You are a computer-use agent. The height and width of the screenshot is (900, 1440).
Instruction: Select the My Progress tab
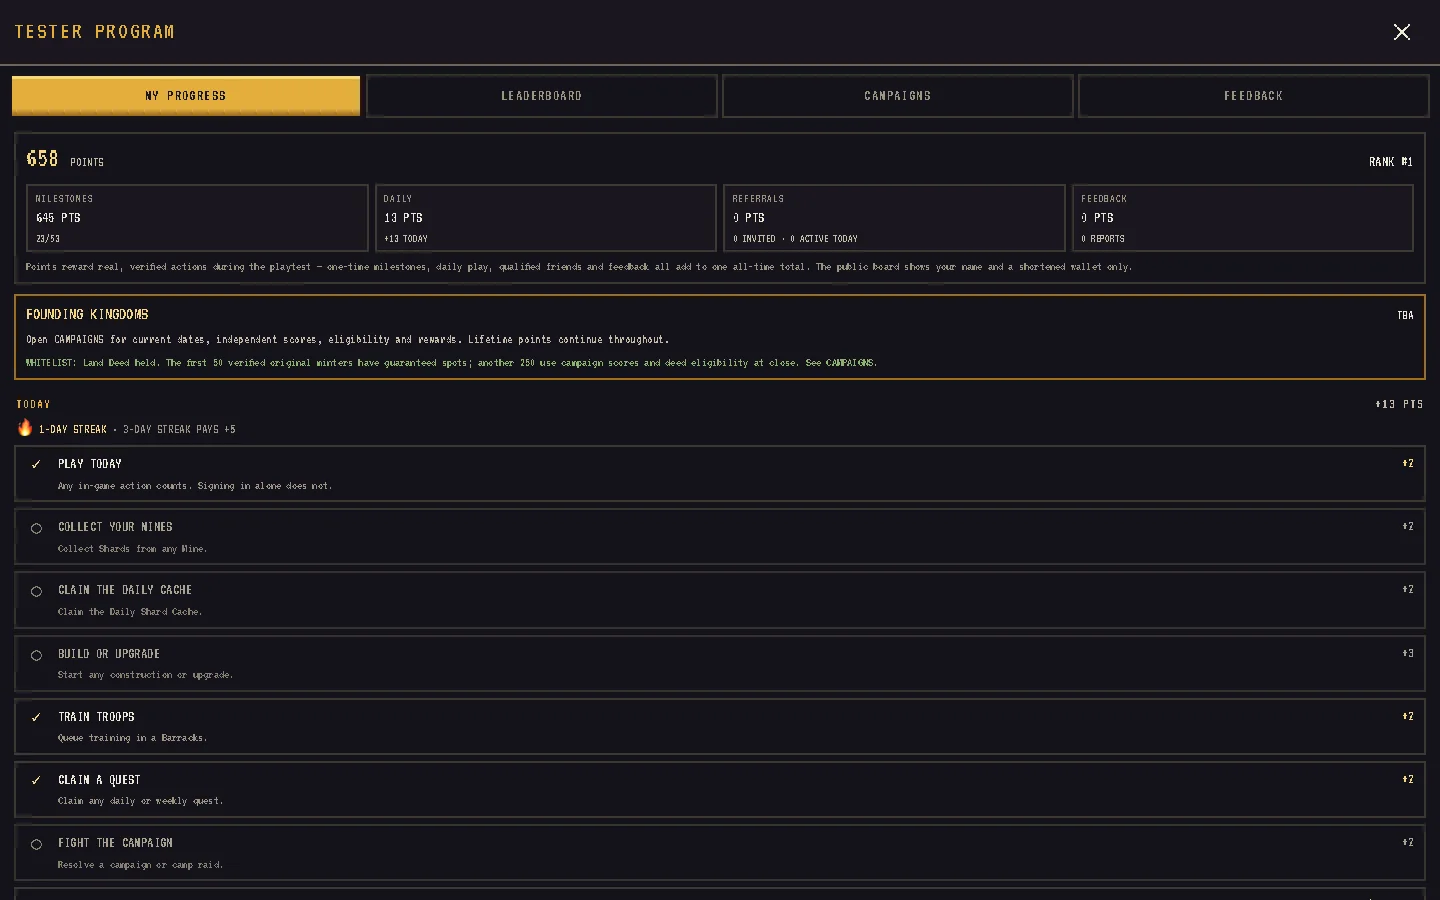coord(186,96)
